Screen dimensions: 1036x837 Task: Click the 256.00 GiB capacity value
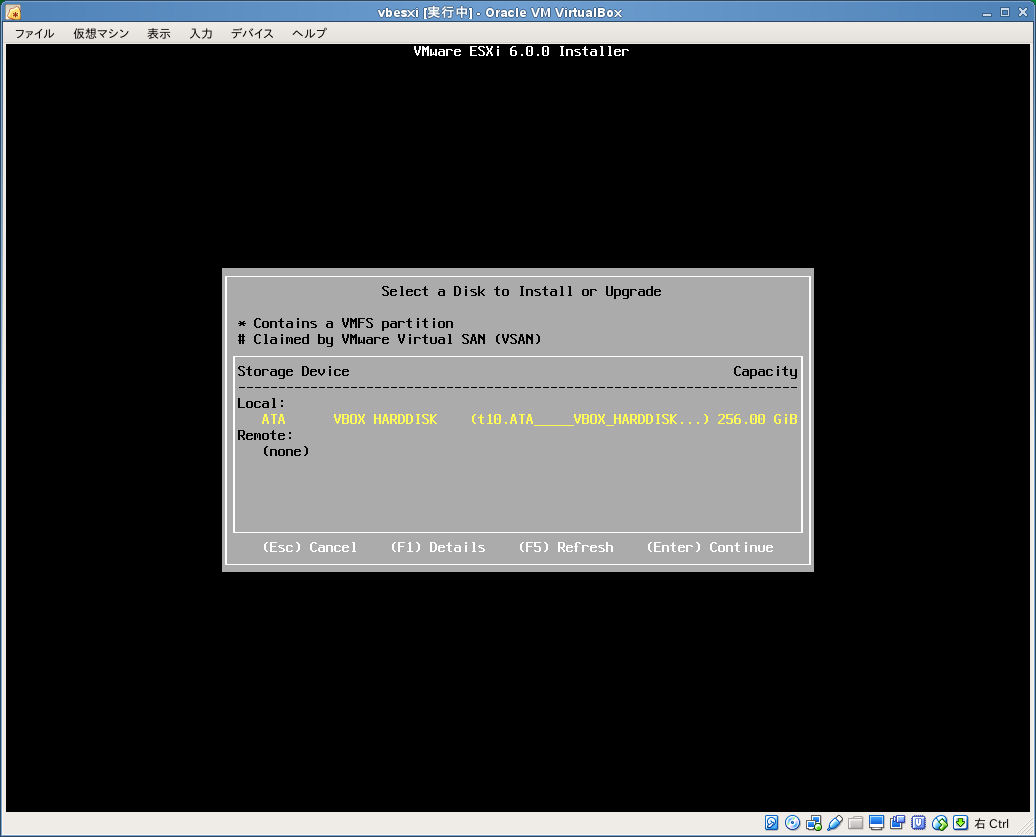point(757,419)
